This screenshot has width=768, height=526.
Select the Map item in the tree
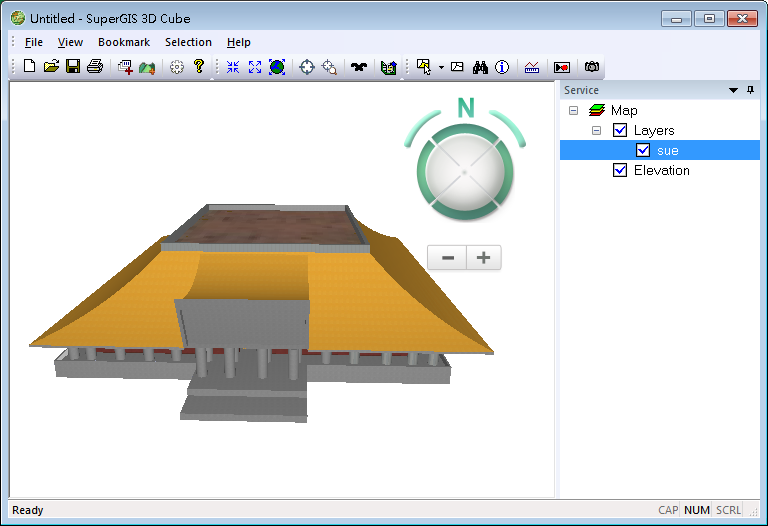pyautogui.click(x=624, y=110)
